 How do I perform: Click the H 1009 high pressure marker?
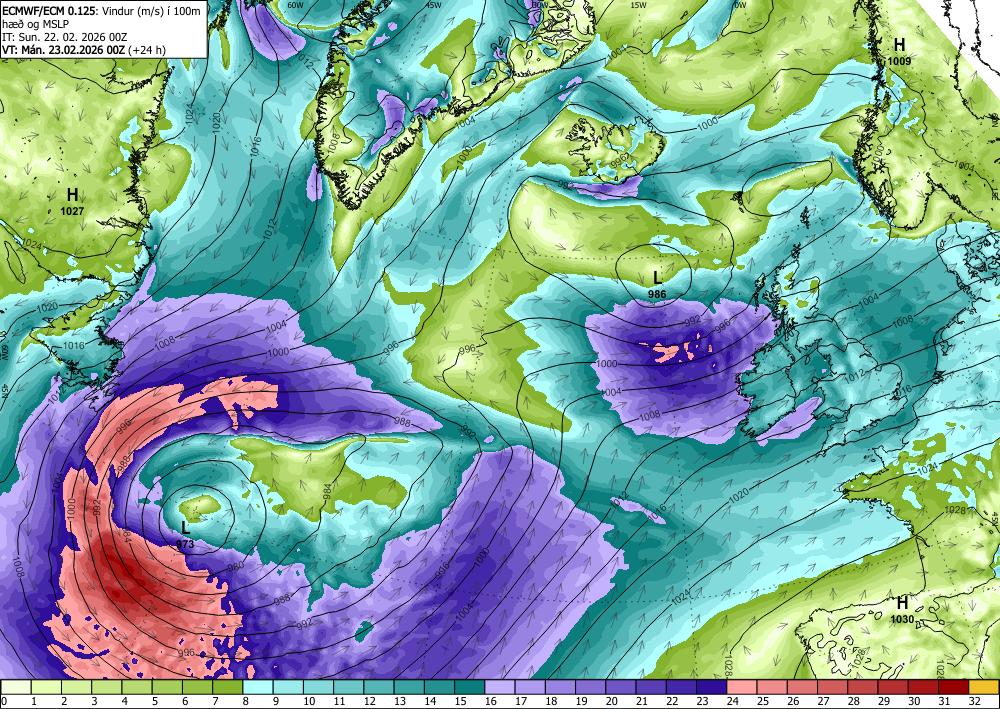(x=899, y=51)
